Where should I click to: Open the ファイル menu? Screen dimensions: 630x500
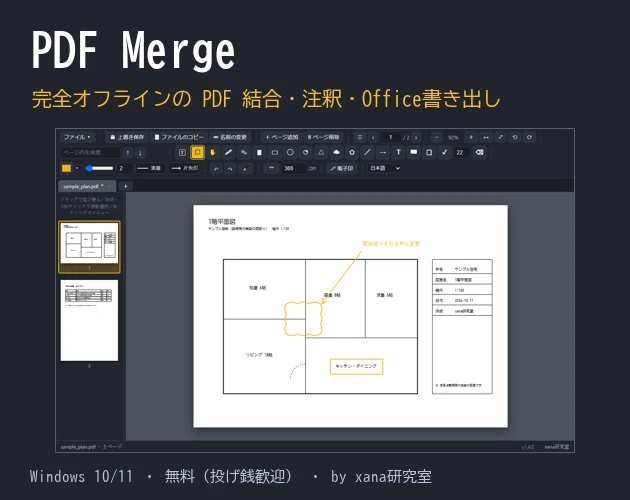click(77, 137)
